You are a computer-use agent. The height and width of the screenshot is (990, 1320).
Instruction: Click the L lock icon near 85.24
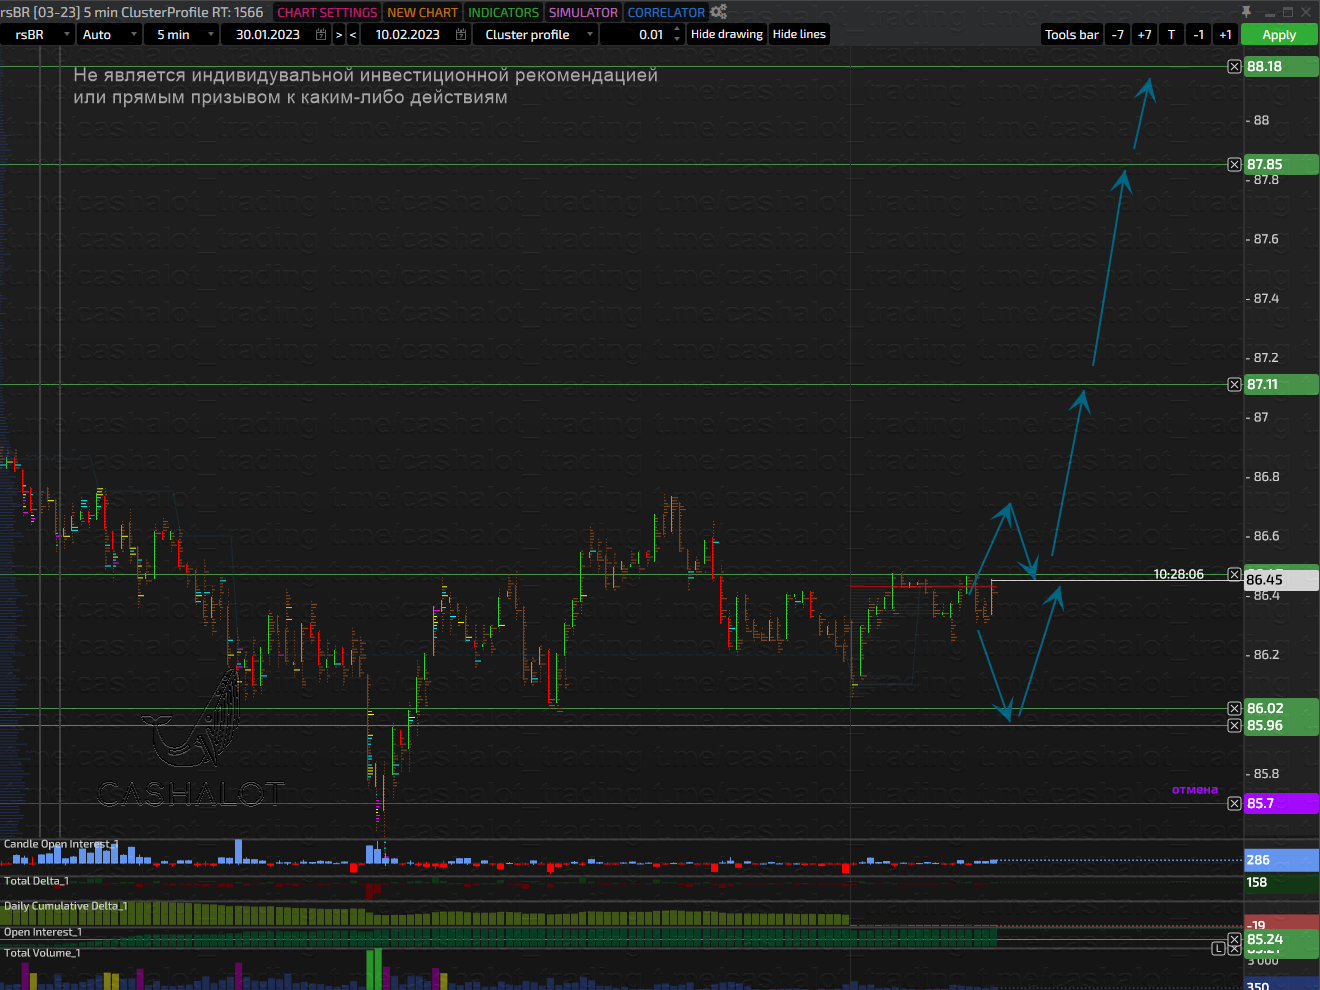[x=1218, y=948]
